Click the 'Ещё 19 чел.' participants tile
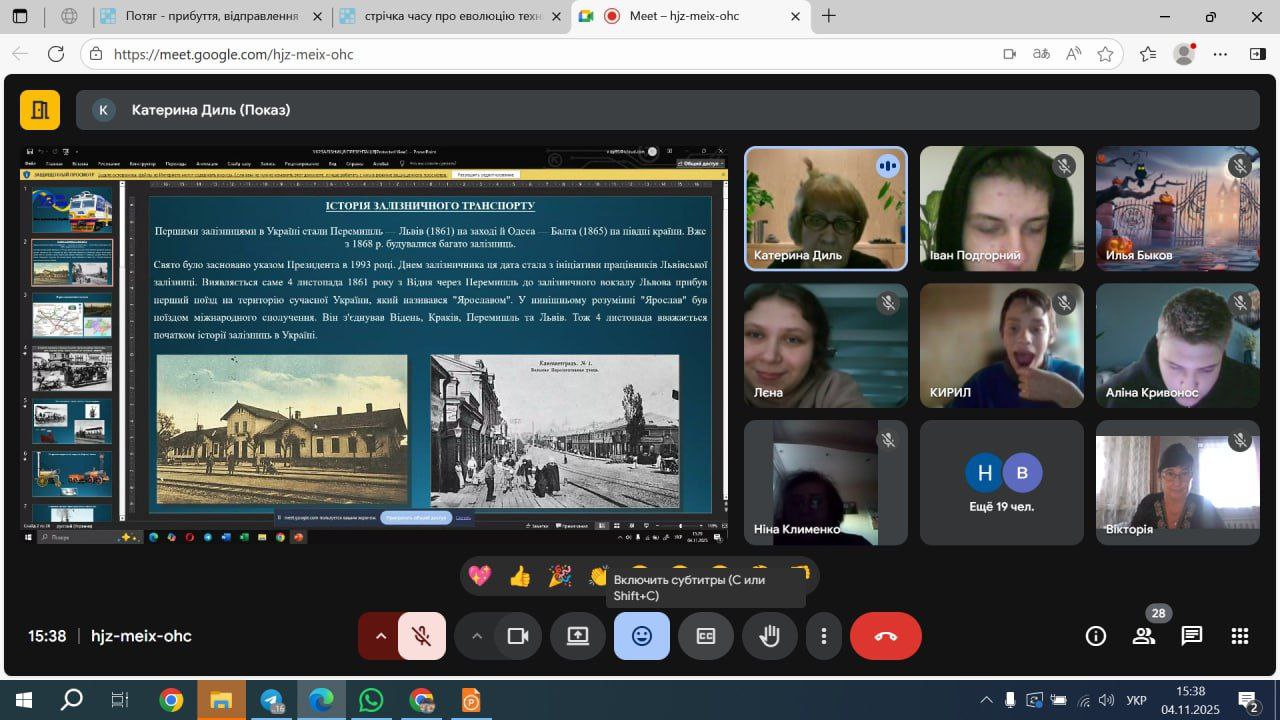1280x720 pixels. tap(1001, 482)
